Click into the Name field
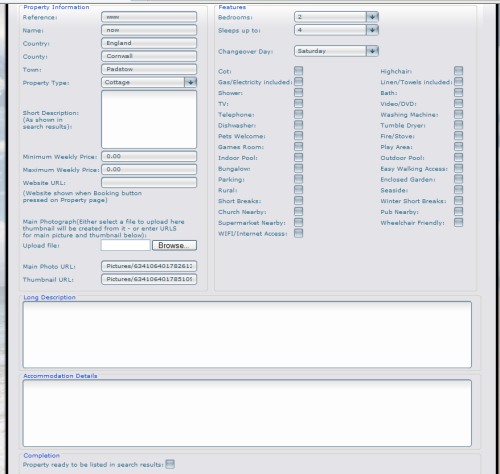Viewport: 500px width, 474px height. (x=149, y=30)
